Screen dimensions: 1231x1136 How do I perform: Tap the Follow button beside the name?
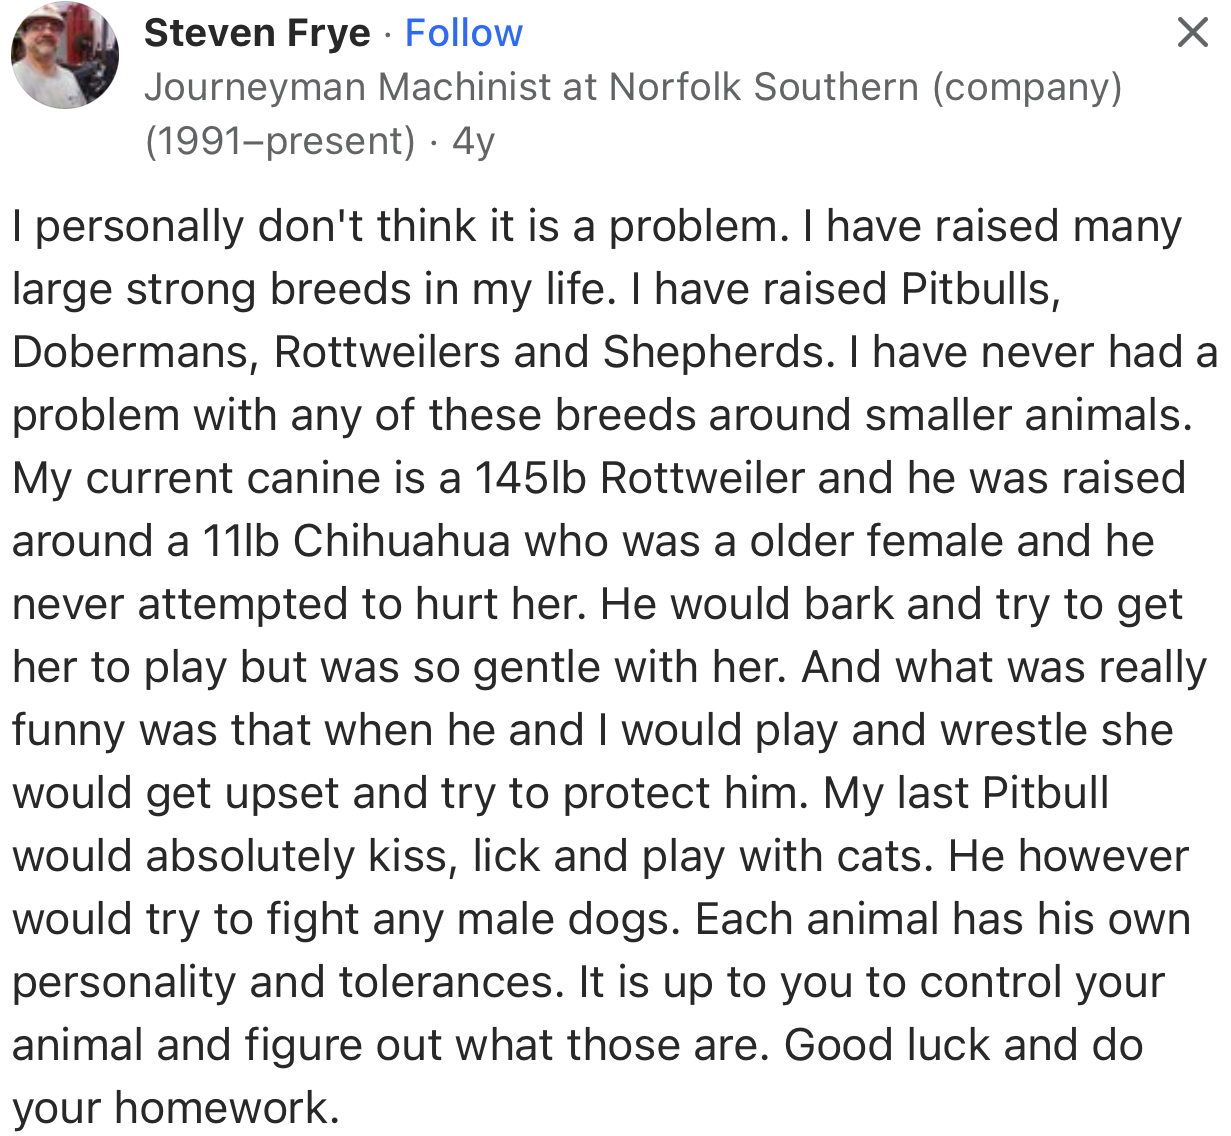click(462, 32)
